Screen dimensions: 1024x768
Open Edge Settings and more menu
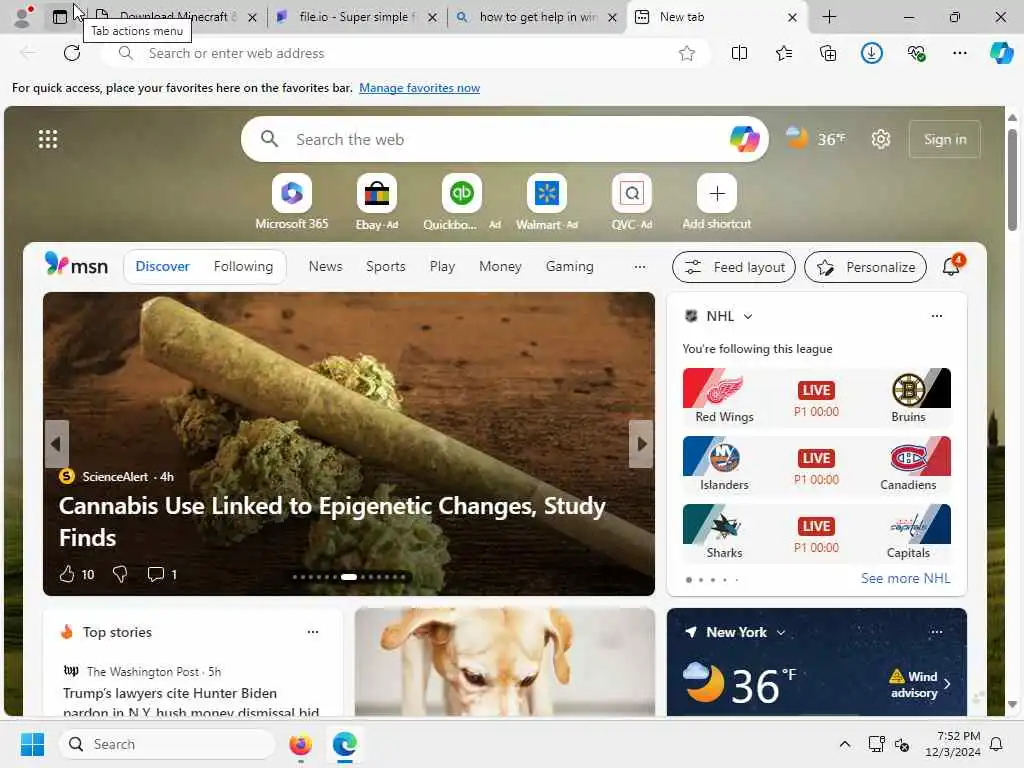(x=959, y=53)
